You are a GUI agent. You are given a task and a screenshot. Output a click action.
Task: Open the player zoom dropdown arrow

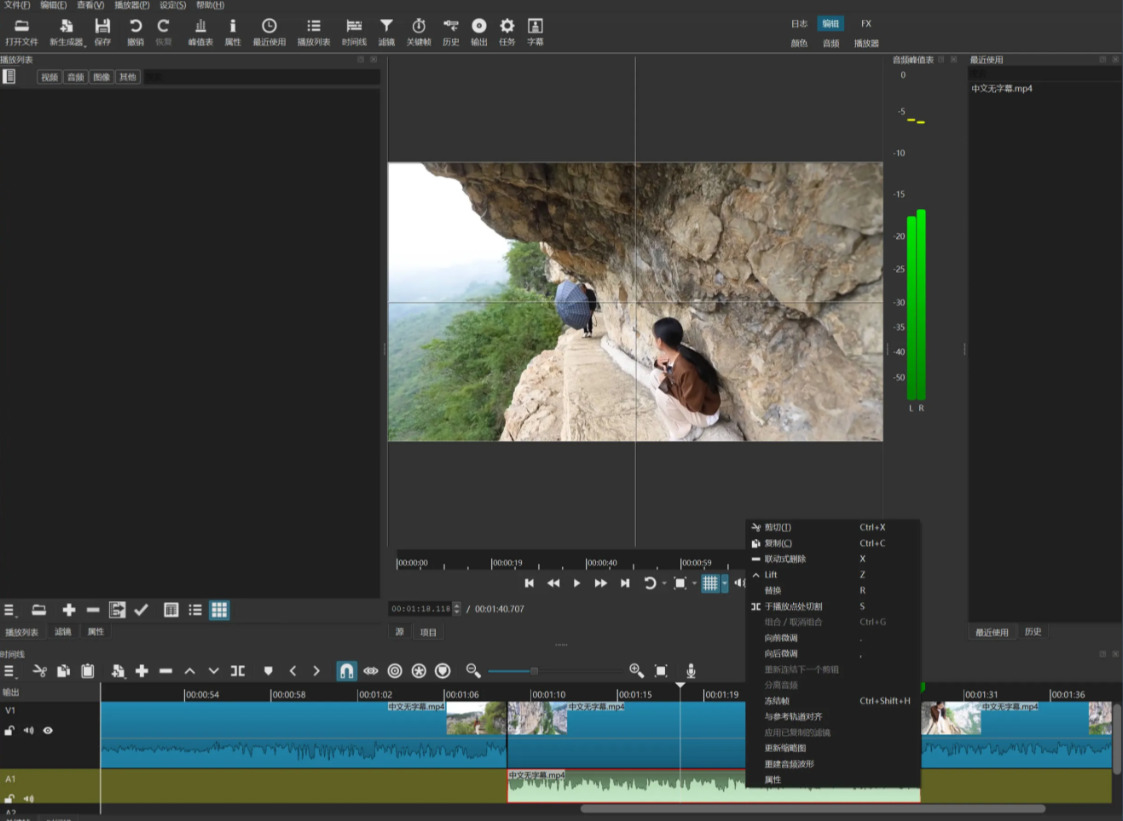694,583
